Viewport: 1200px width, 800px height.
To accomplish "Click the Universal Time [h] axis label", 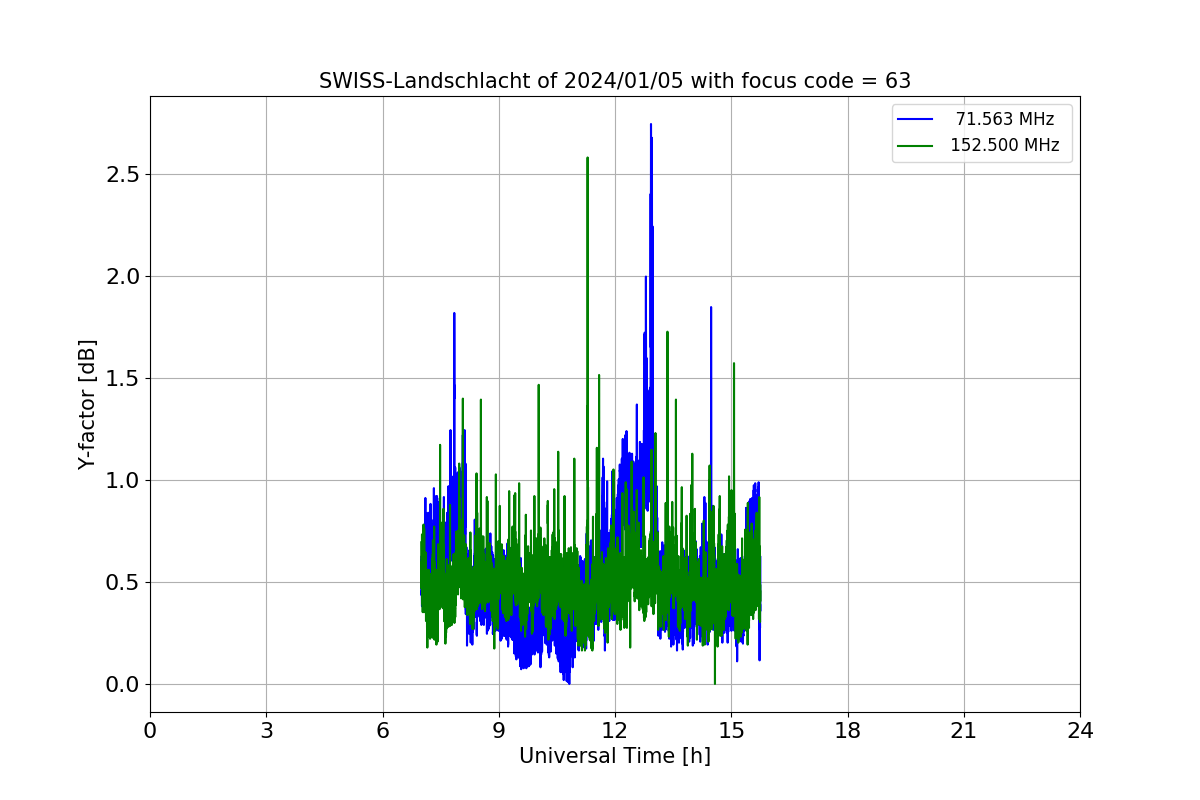I will pos(615,756).
